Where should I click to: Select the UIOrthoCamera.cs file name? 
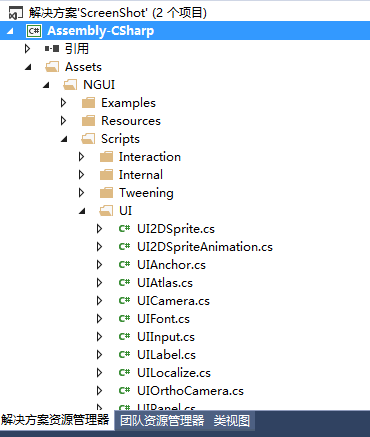click(190, 391)
